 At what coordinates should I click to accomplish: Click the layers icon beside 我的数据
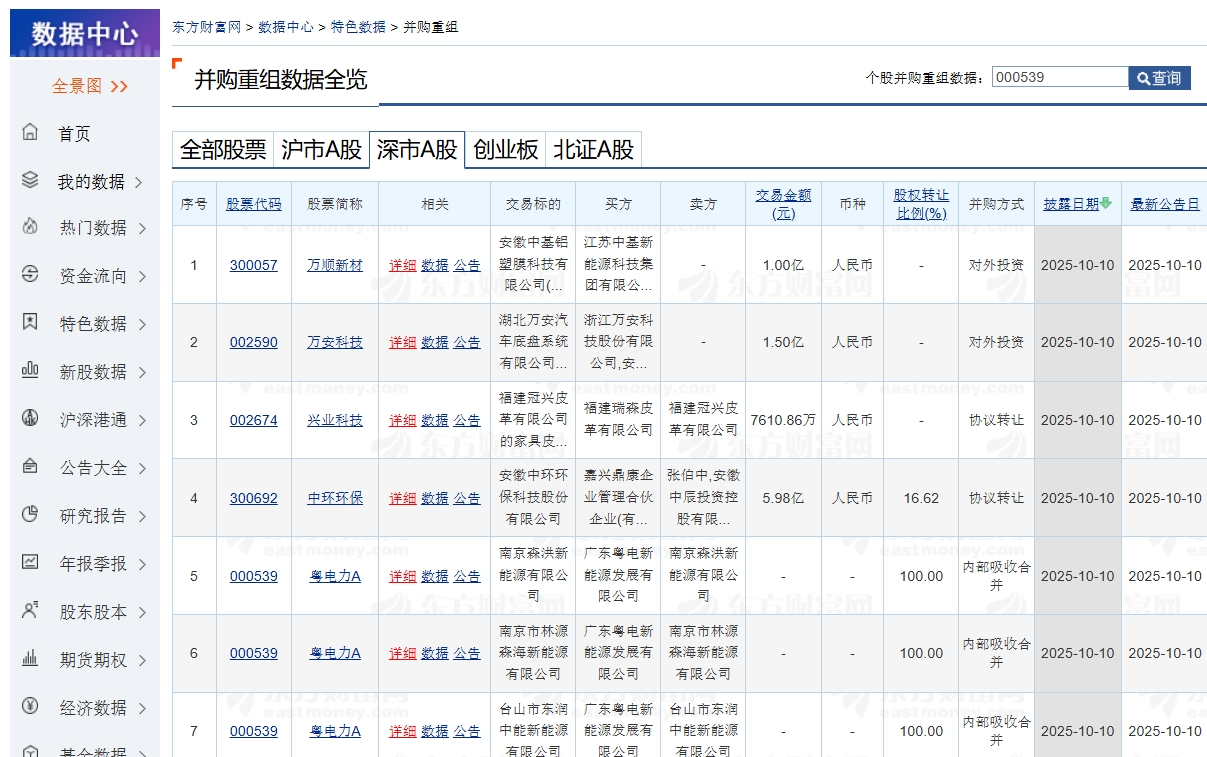coord(30,180)
